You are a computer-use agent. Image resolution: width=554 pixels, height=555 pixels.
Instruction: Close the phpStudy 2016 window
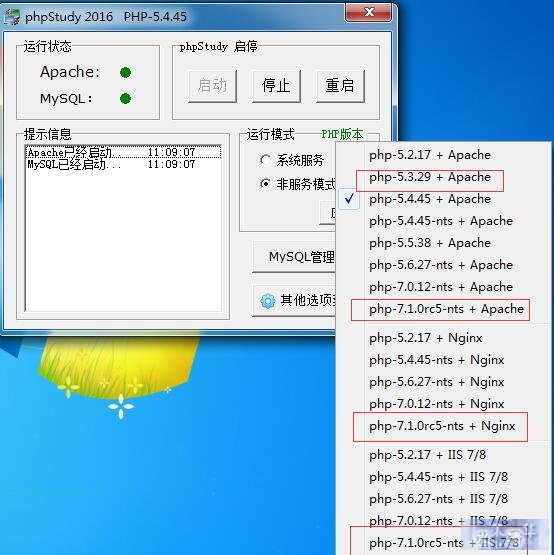[368, 13]
